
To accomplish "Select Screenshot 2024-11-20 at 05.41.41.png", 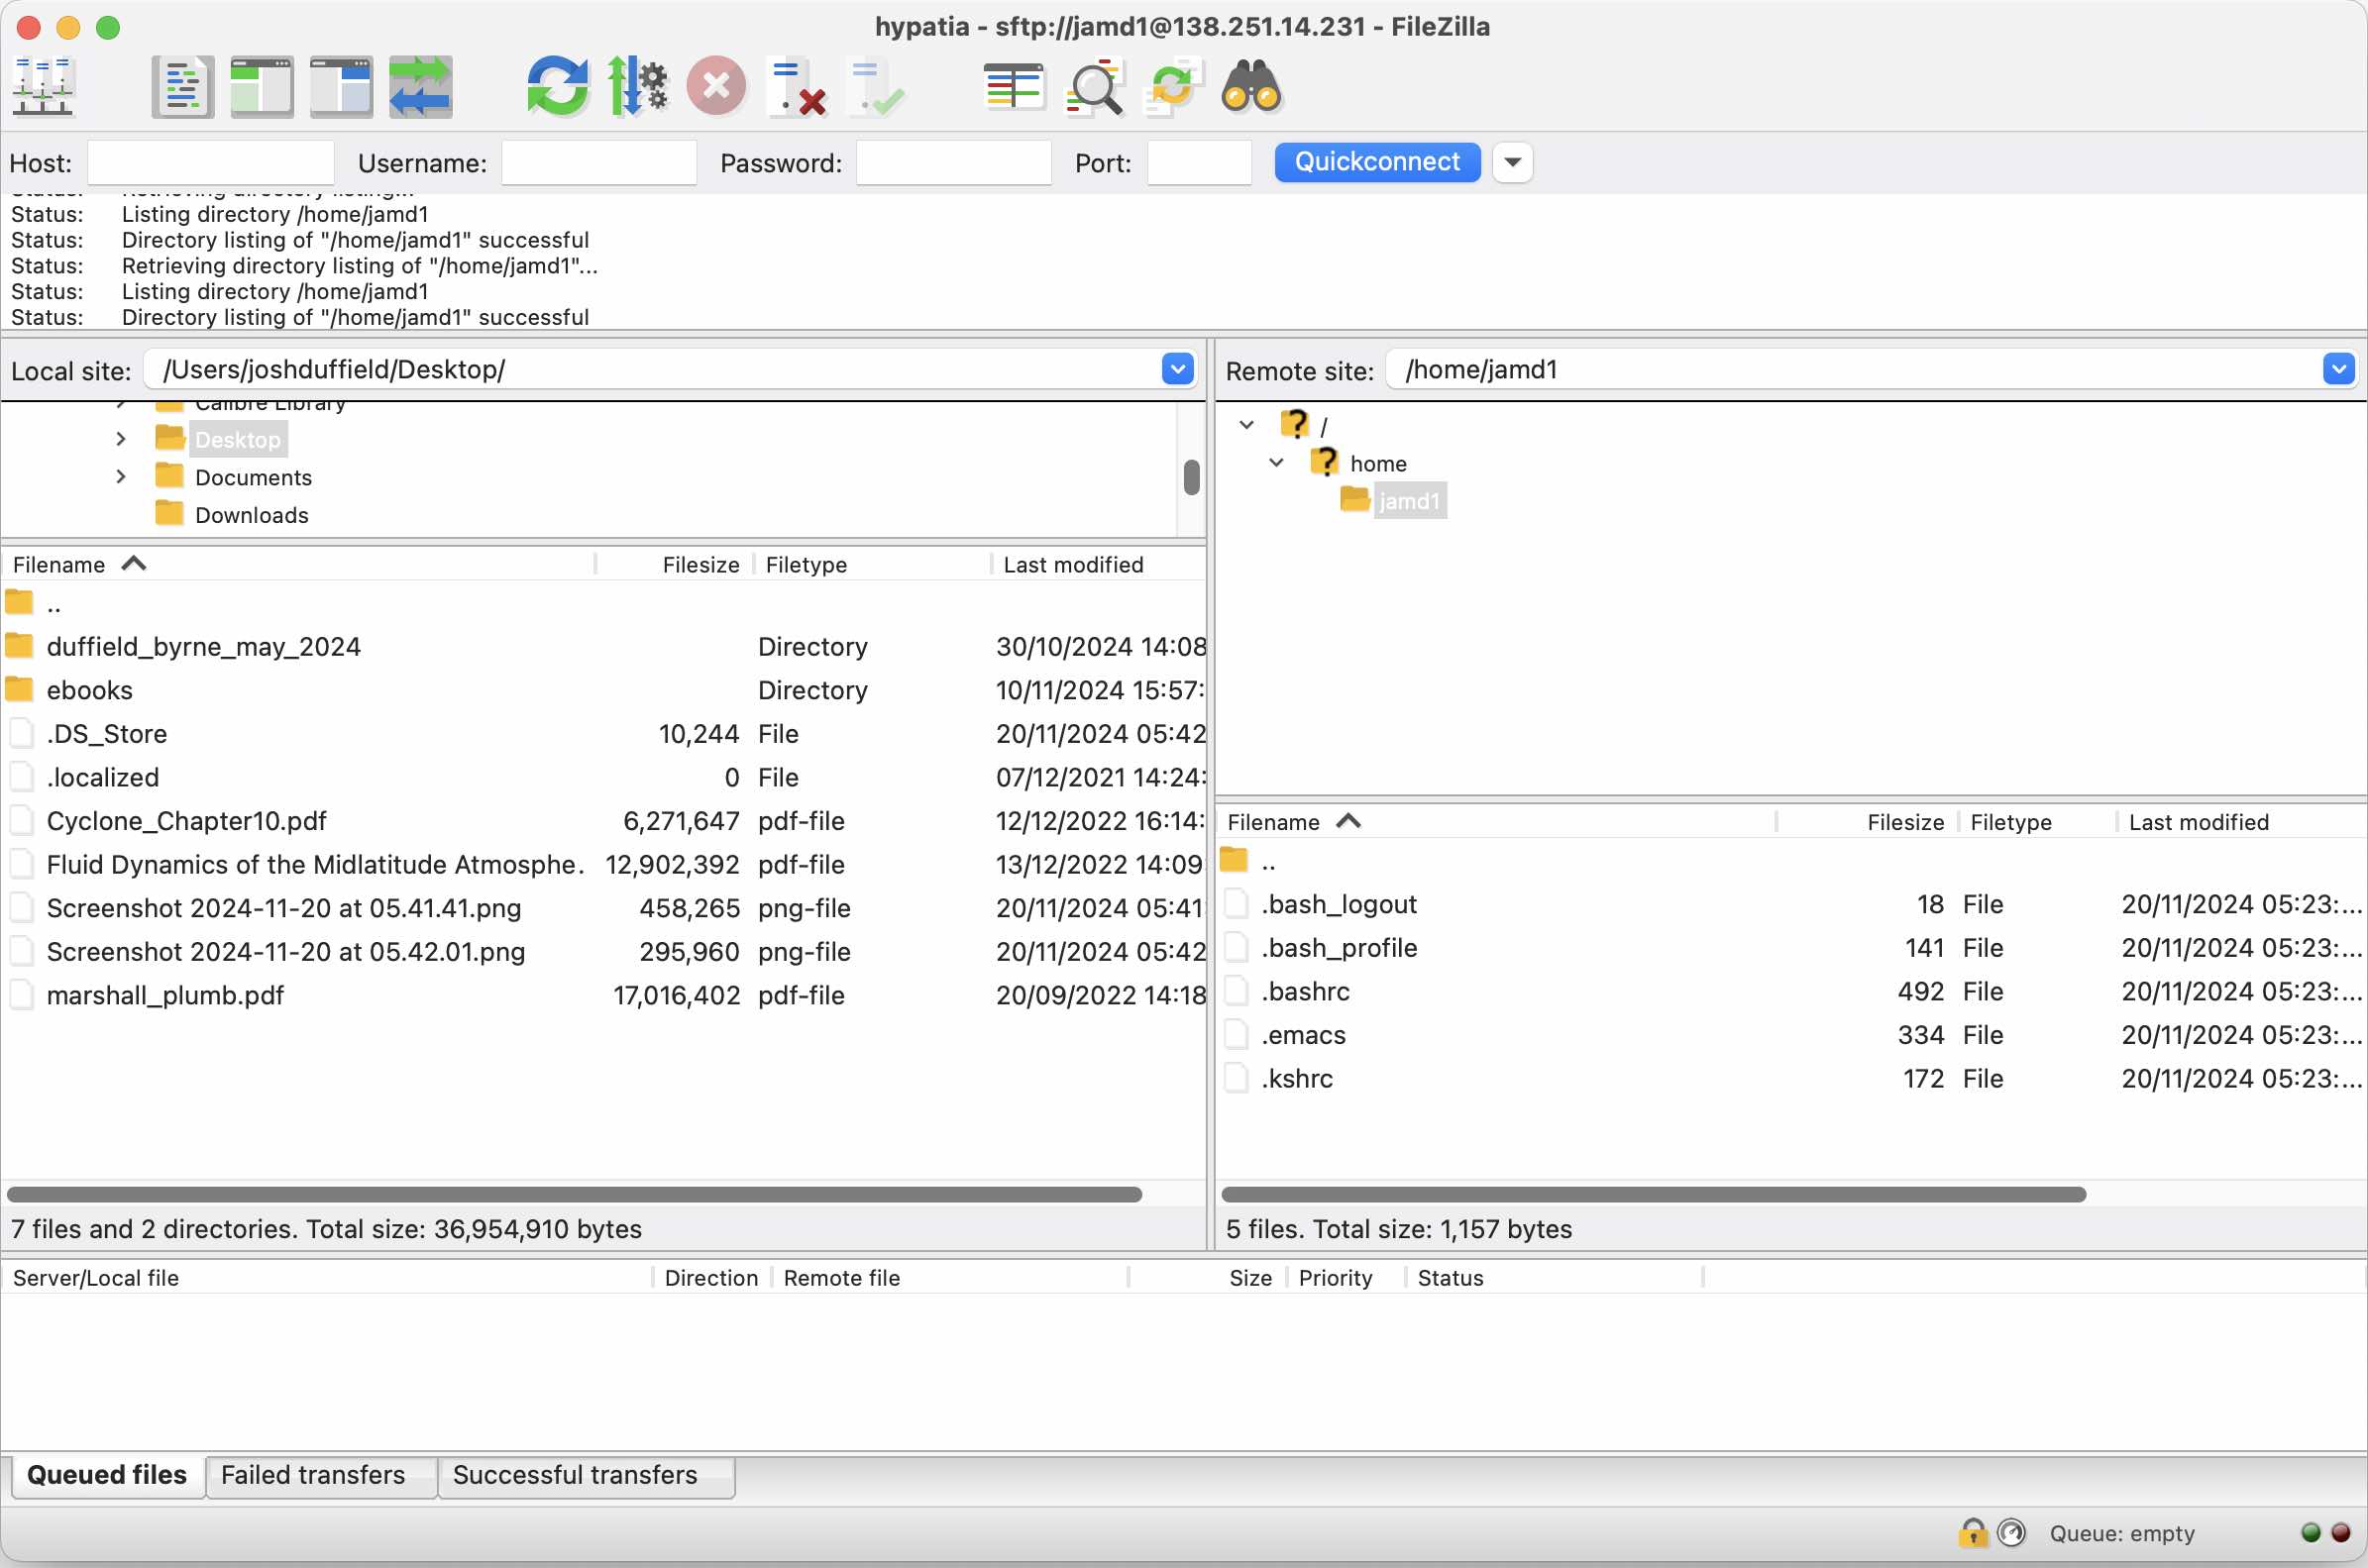I will tap(604, 908).
